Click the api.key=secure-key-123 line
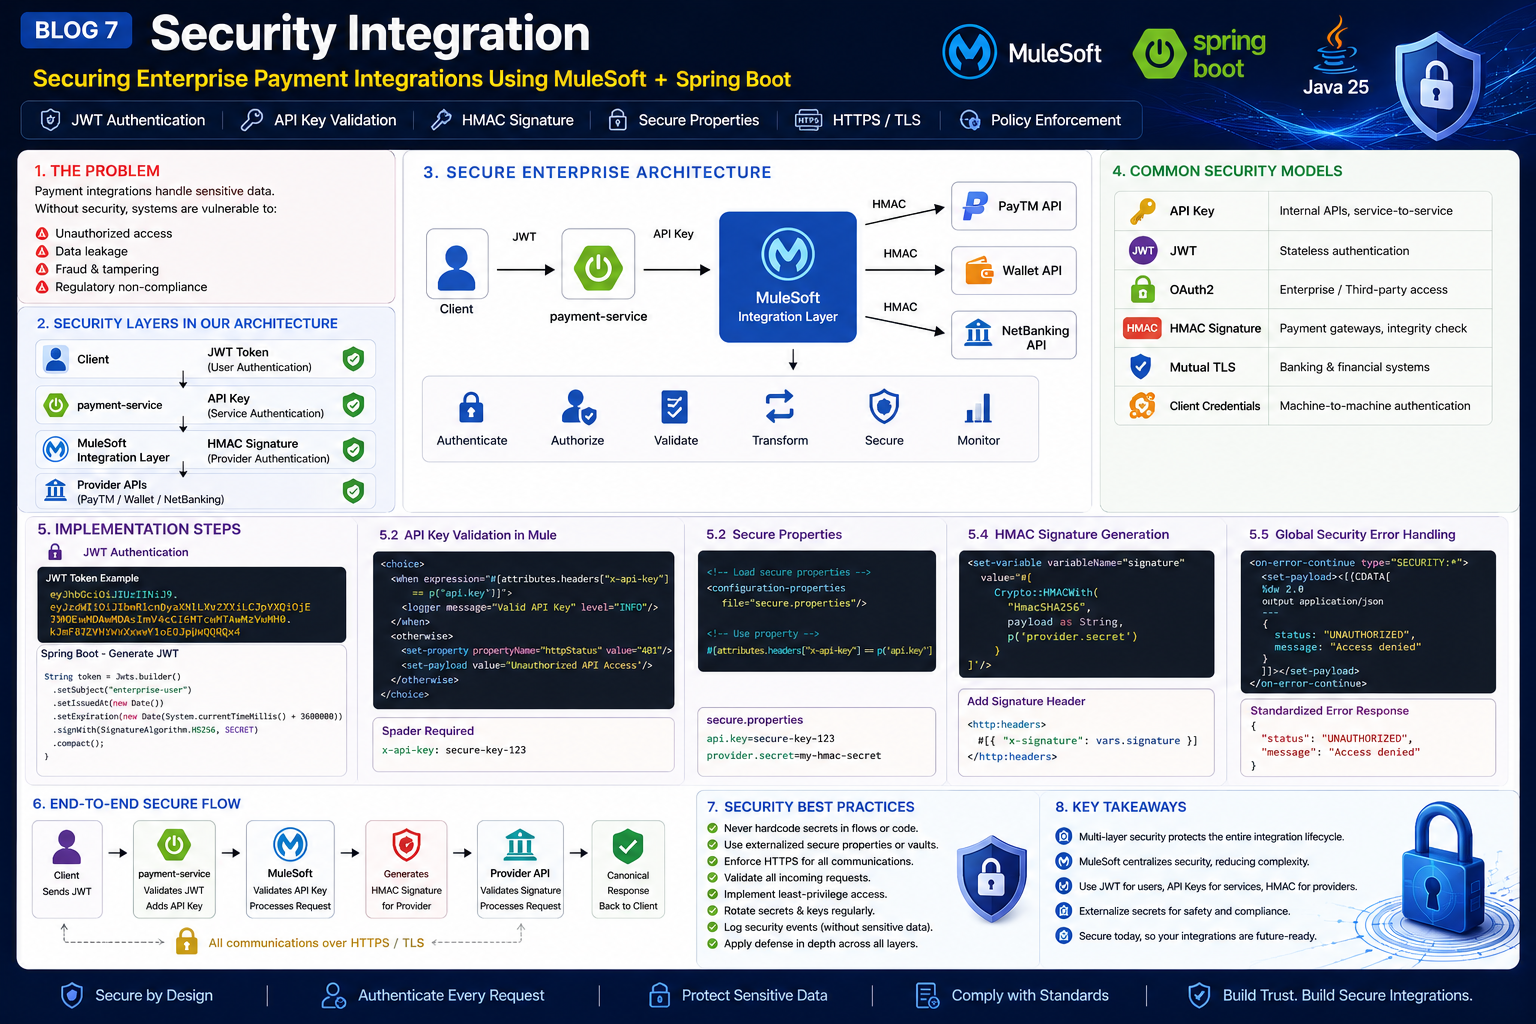Image resolution: width=1536 pixels, height=1024 pixels. click(770, 738)
